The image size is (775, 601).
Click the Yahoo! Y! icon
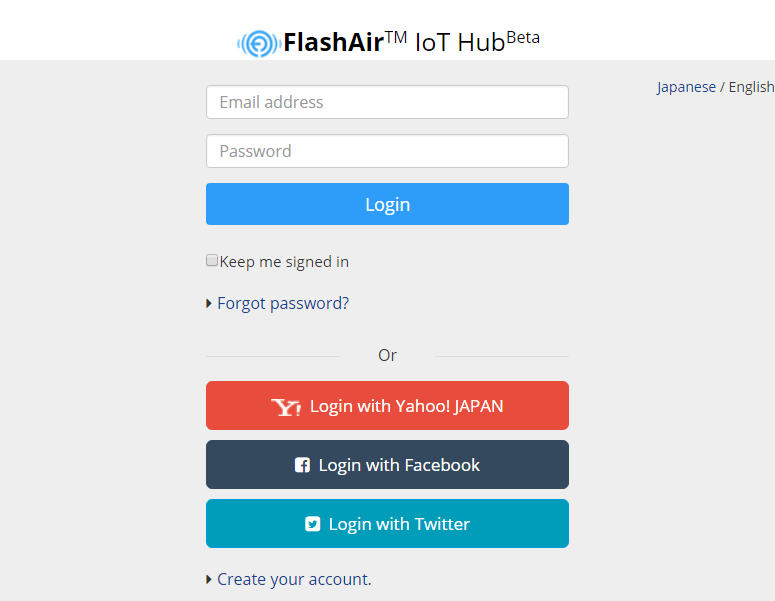pyautogui.click(x=286, y=407)
